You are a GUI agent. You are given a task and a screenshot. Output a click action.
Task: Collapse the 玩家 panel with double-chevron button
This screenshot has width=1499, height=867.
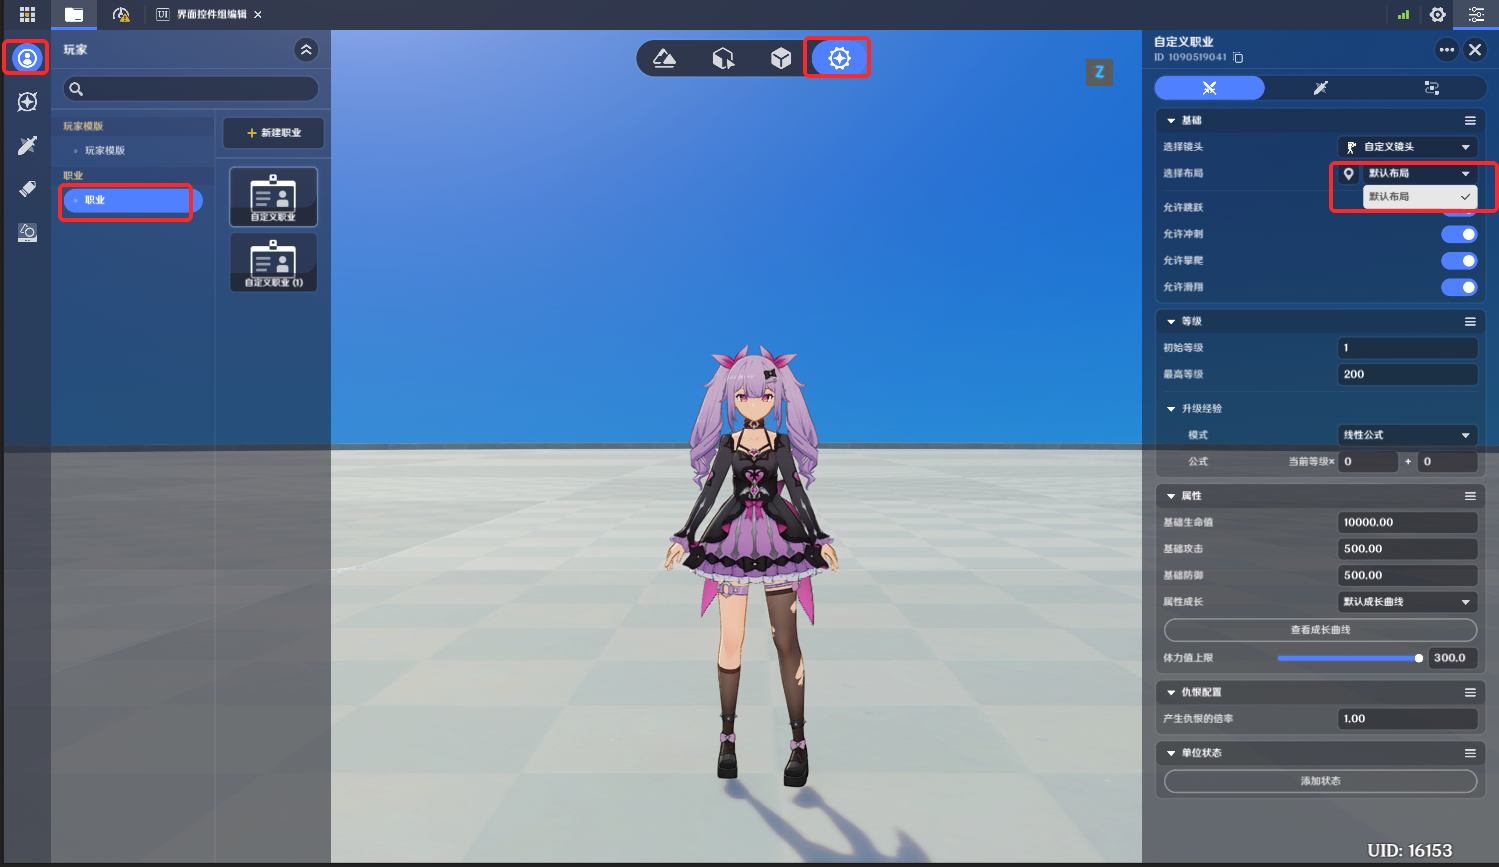[x=306, y=50]
